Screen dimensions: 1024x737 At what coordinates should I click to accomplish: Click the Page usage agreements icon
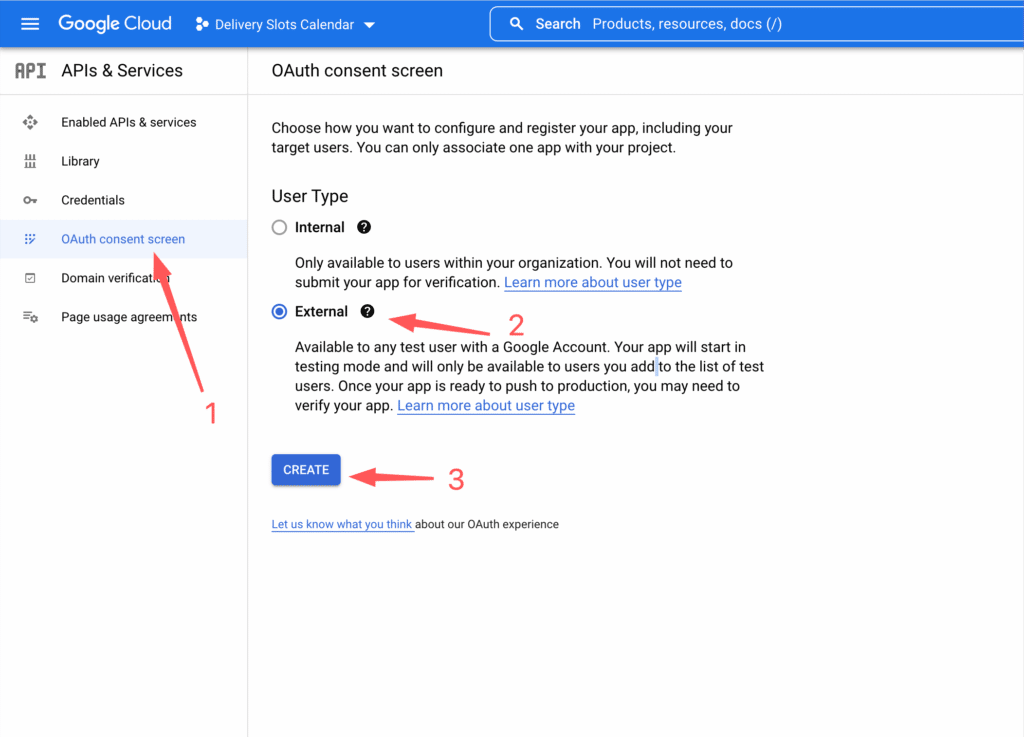click(30, 317)
